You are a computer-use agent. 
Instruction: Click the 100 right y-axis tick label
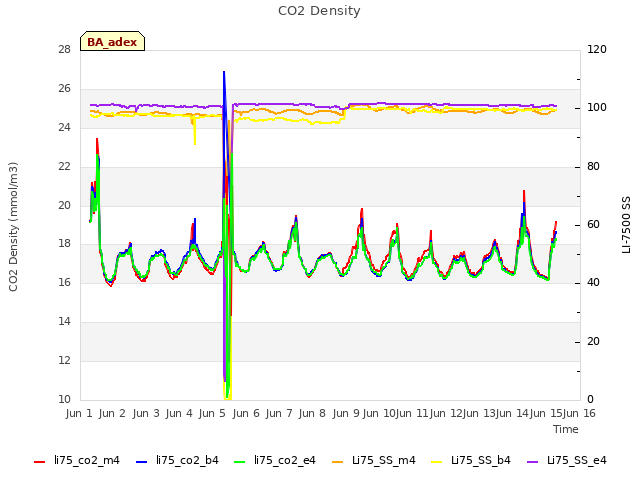pyautogui.click(x=597, y=108)
